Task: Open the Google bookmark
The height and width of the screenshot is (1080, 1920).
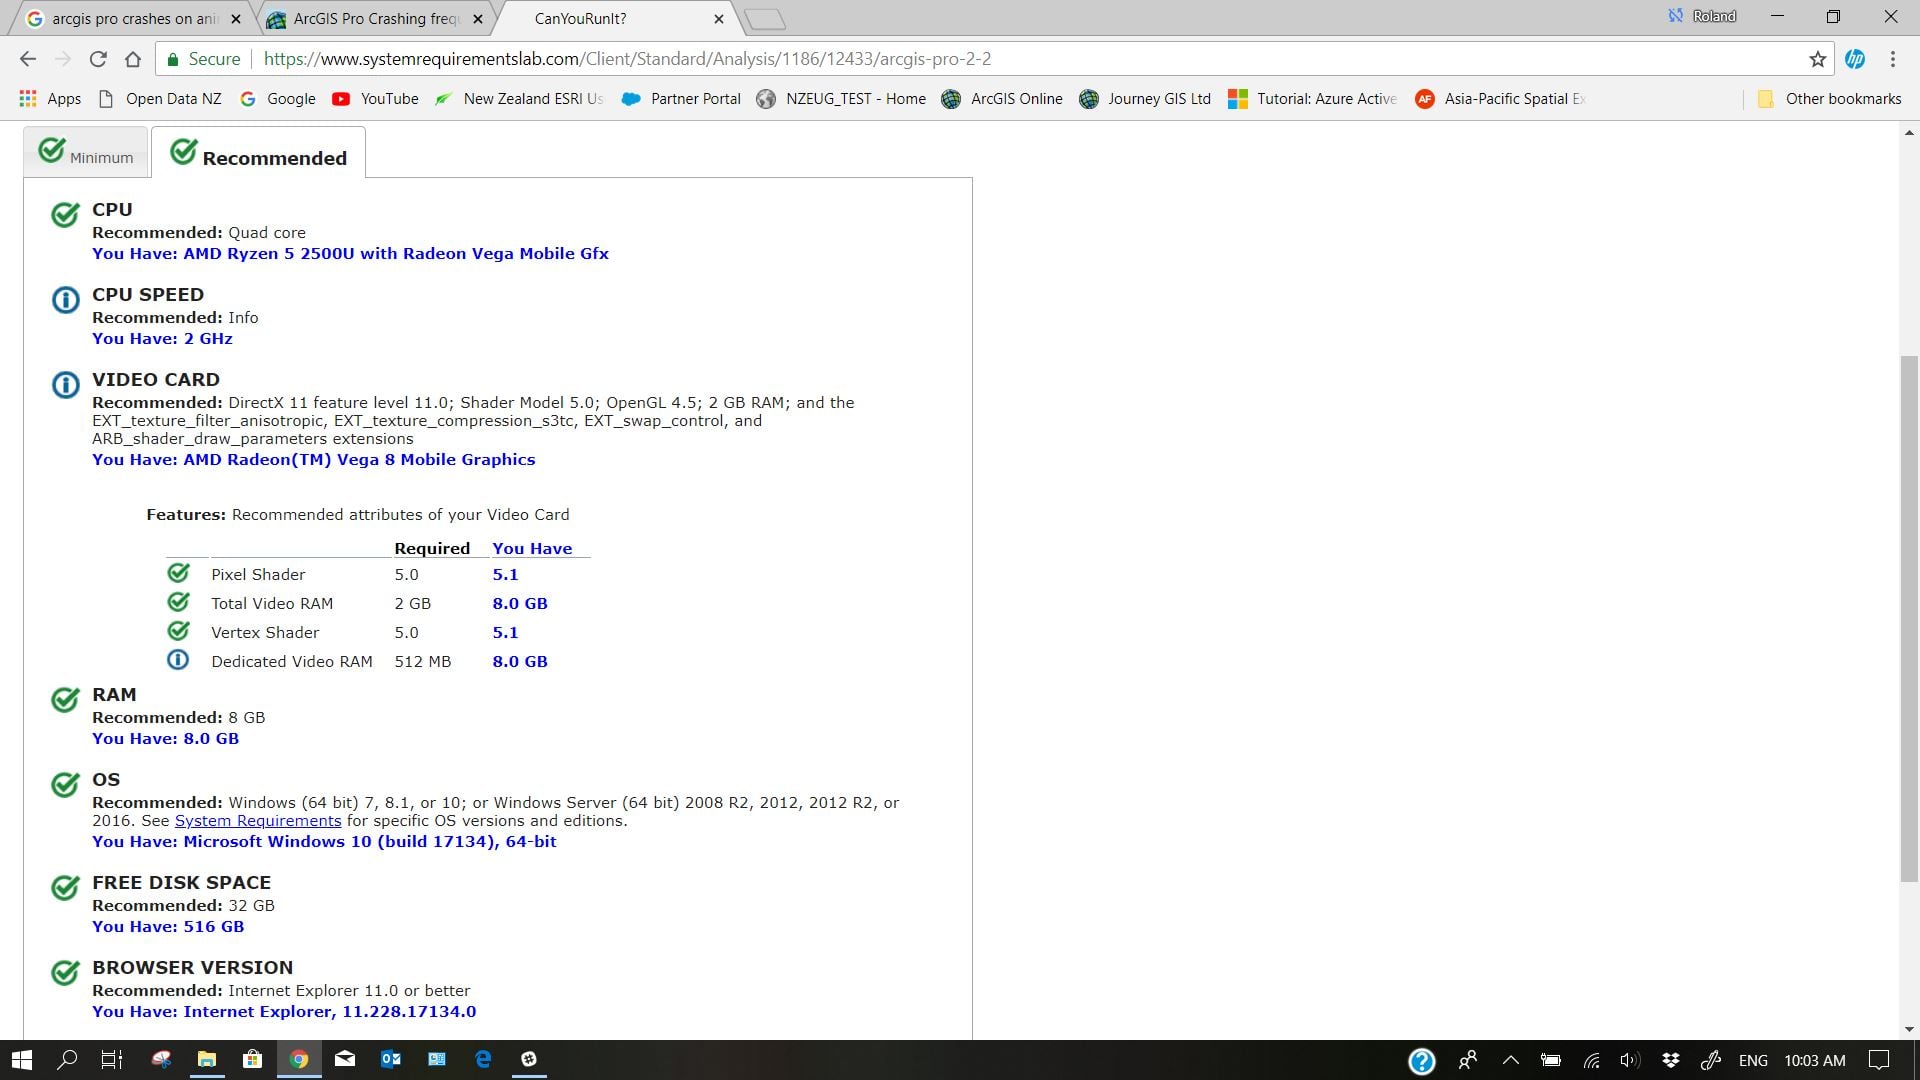Action: coord(278,99)
